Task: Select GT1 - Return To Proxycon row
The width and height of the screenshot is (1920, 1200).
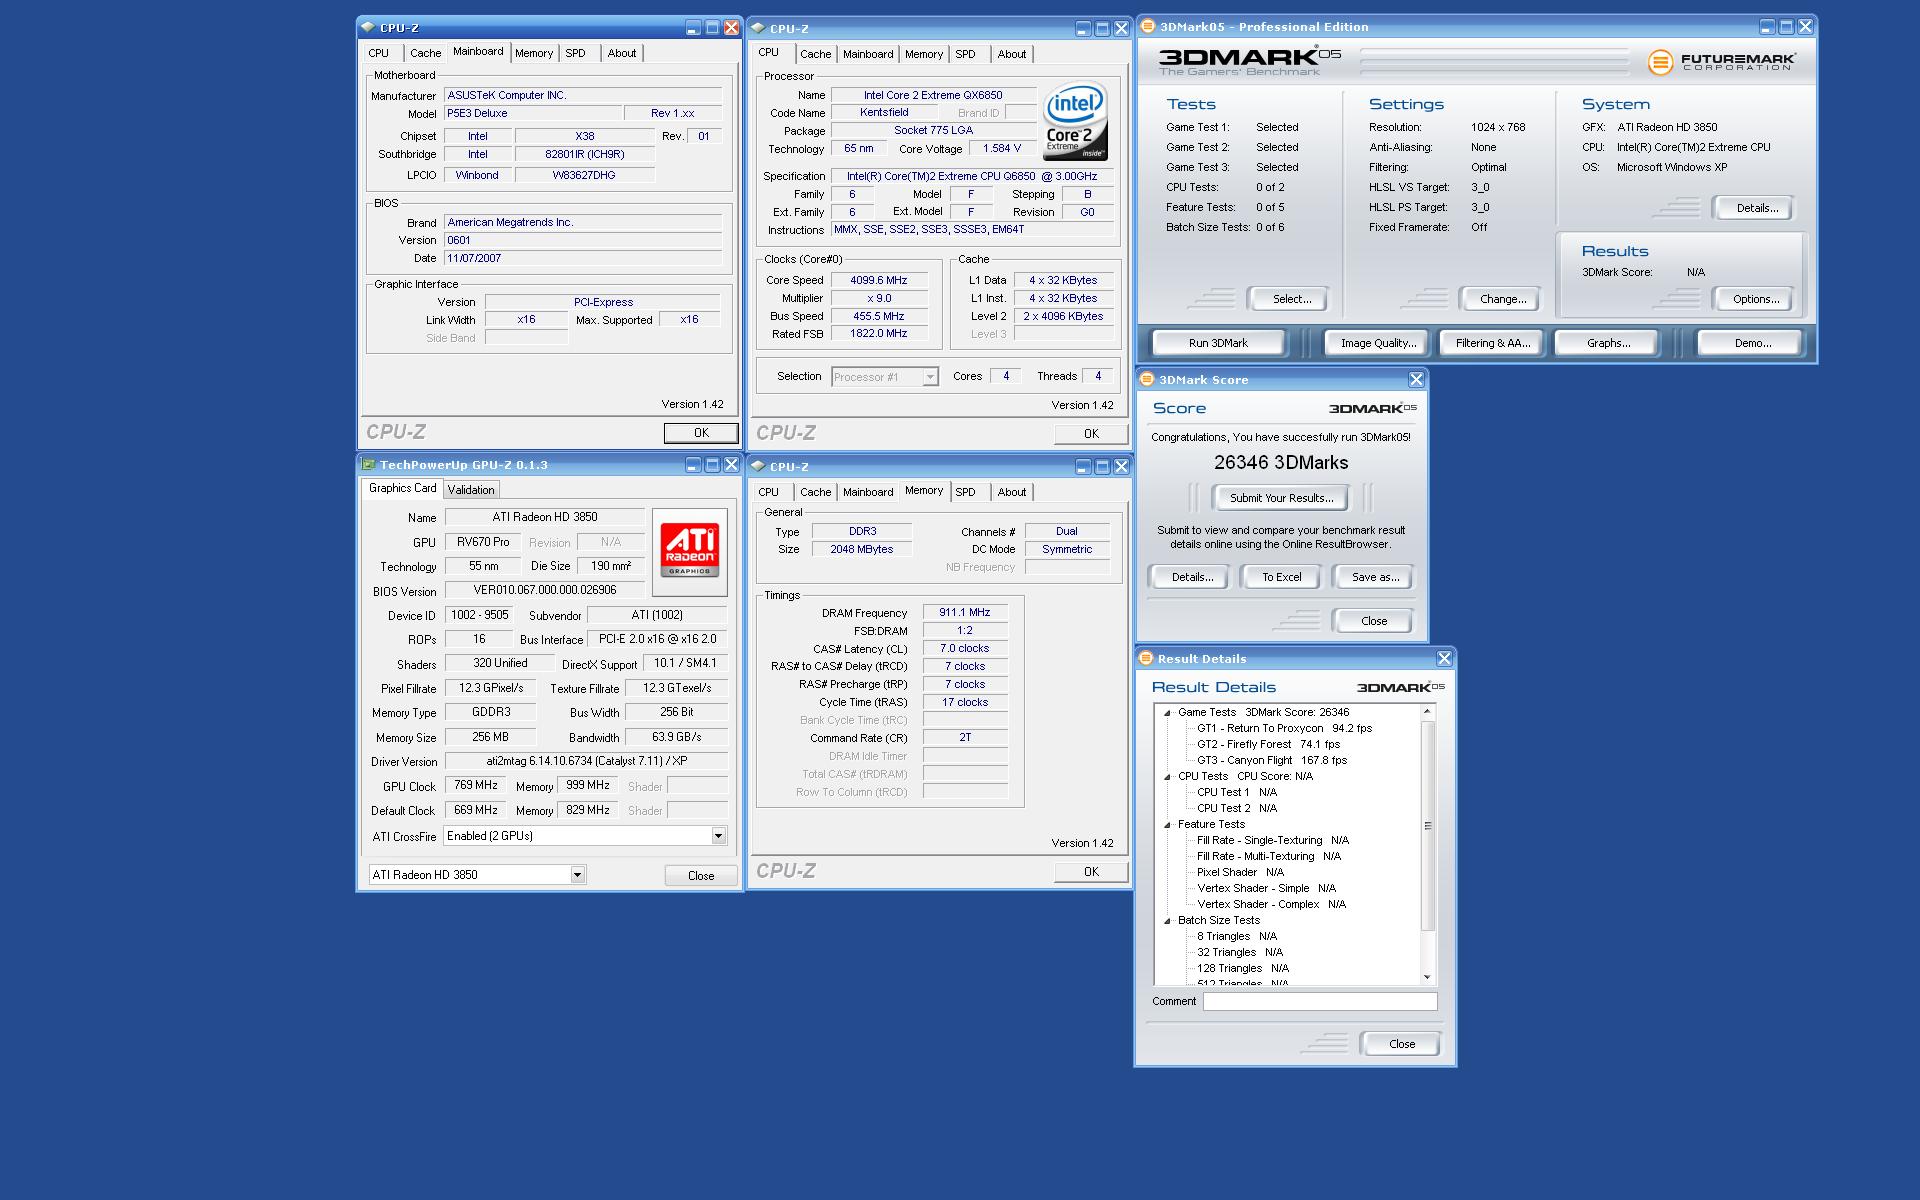Action: click(x=1284, y=729)
